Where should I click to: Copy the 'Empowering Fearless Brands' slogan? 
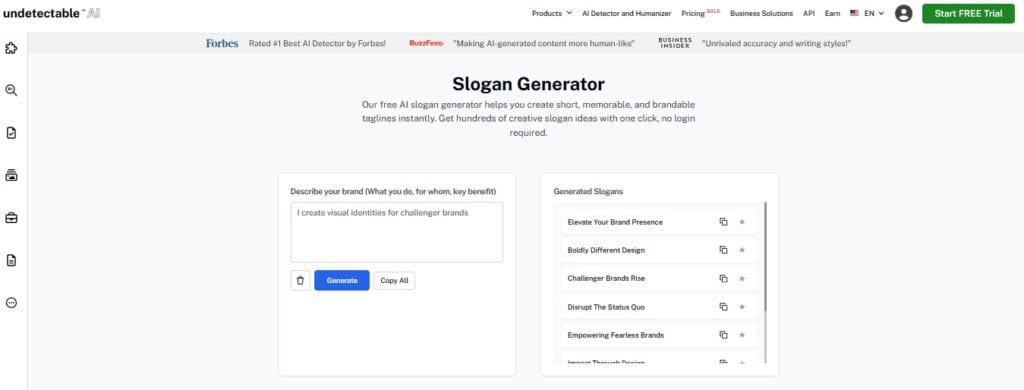point(723,334)
